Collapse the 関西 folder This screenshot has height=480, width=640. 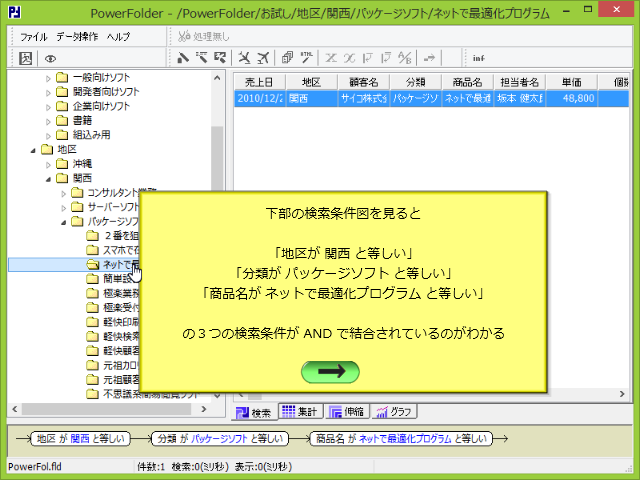click(48, 179)
